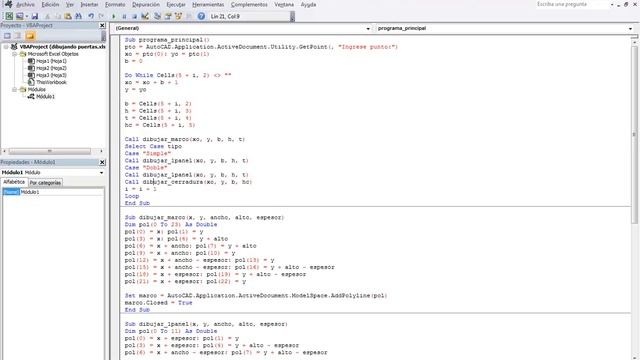Undo the last edit
The image size is (640, 360).
tap(91, 16)
